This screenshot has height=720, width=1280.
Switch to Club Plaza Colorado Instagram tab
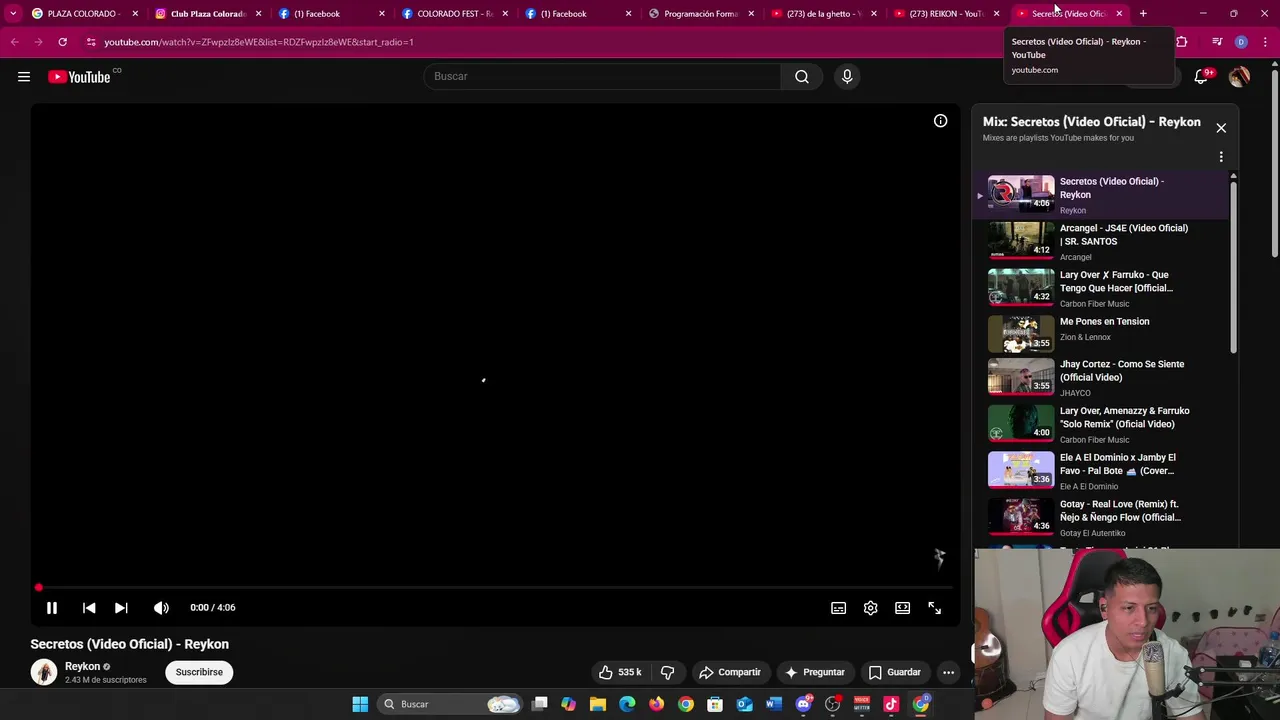[208, 14]
